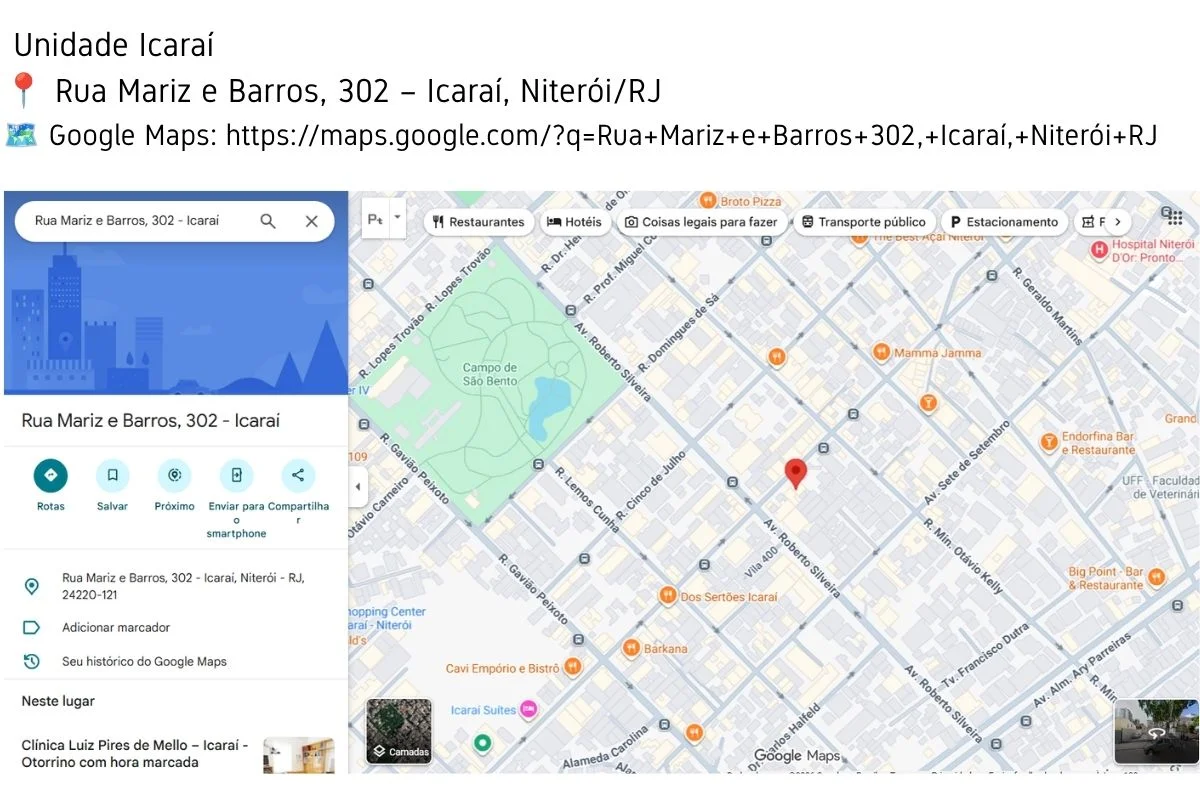Open Rotas directions button
This screenshot has height=800, width=1200.
tap(51, 475)
